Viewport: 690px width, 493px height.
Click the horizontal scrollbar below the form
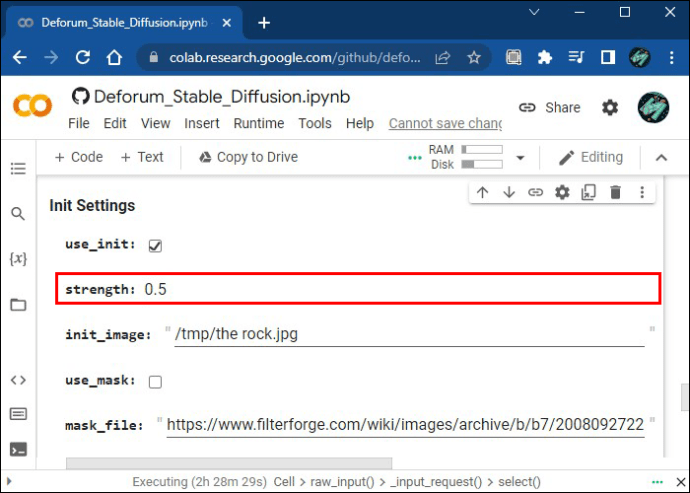click(x=229, y=463)
